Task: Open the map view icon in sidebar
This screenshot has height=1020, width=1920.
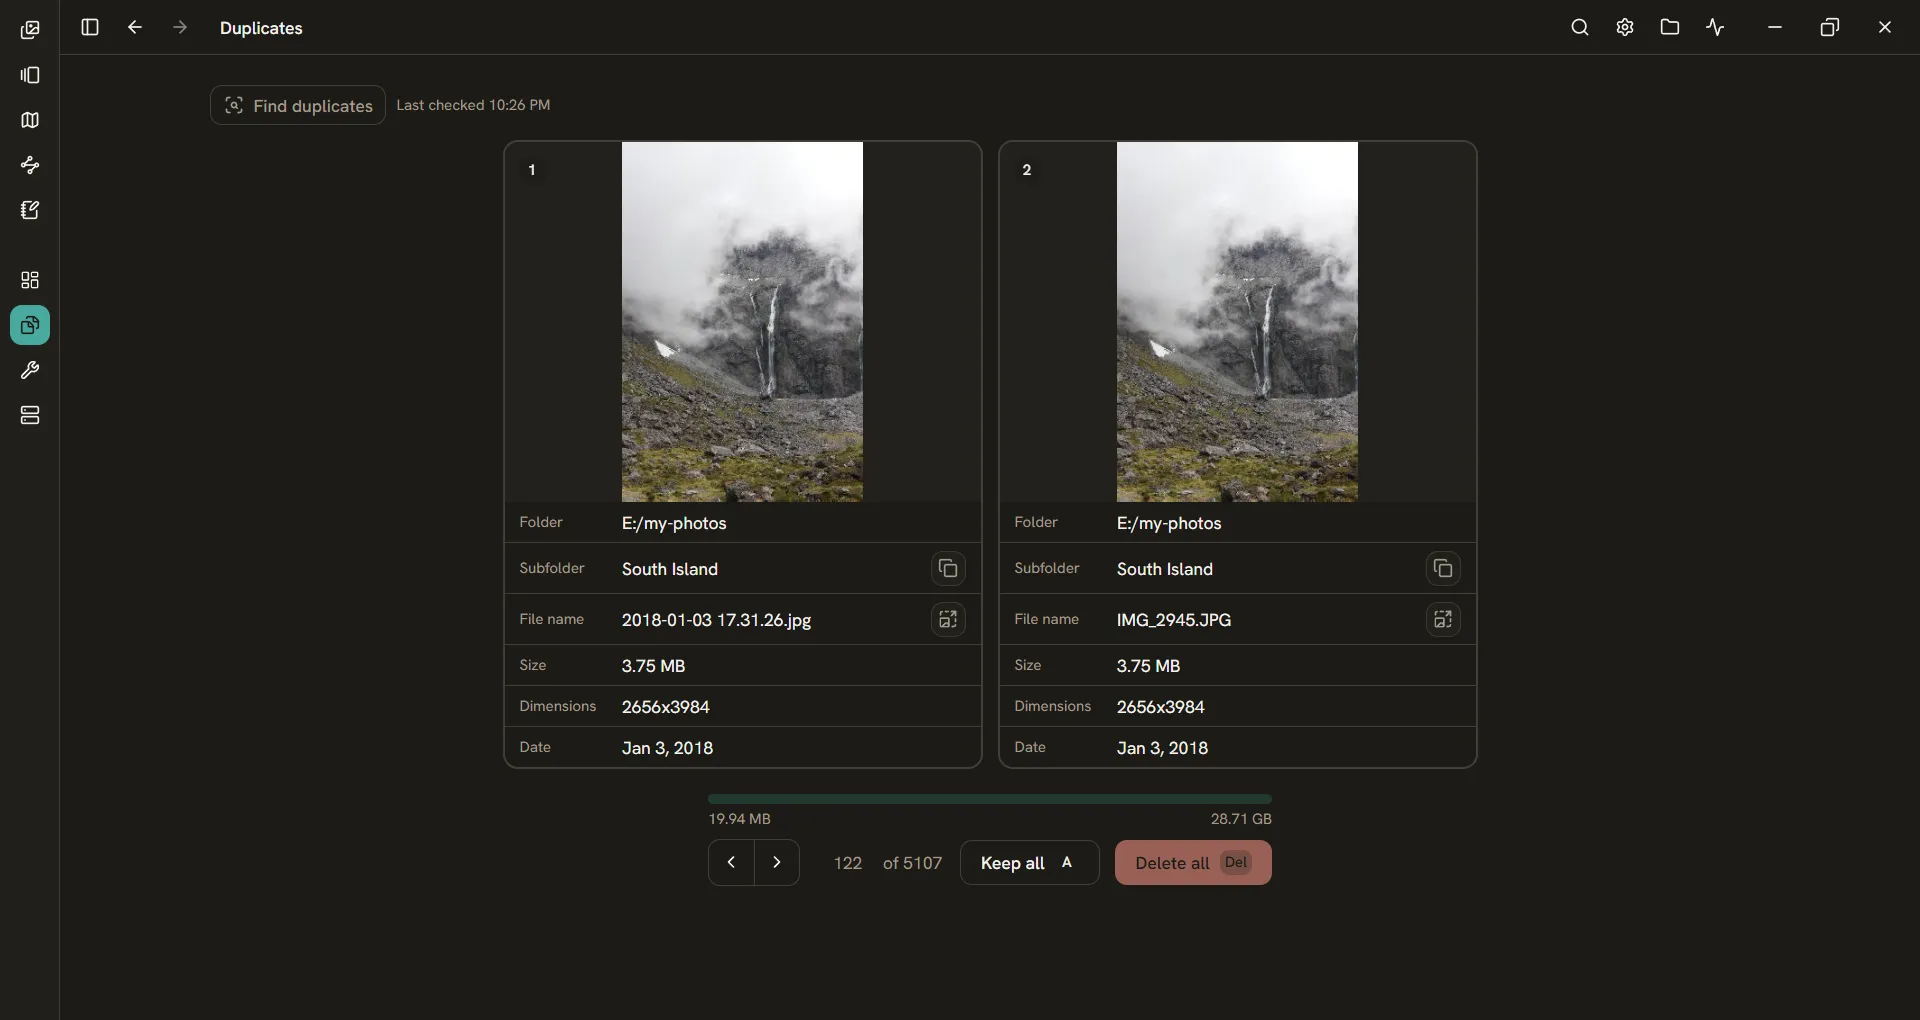Action: (30, 120)
